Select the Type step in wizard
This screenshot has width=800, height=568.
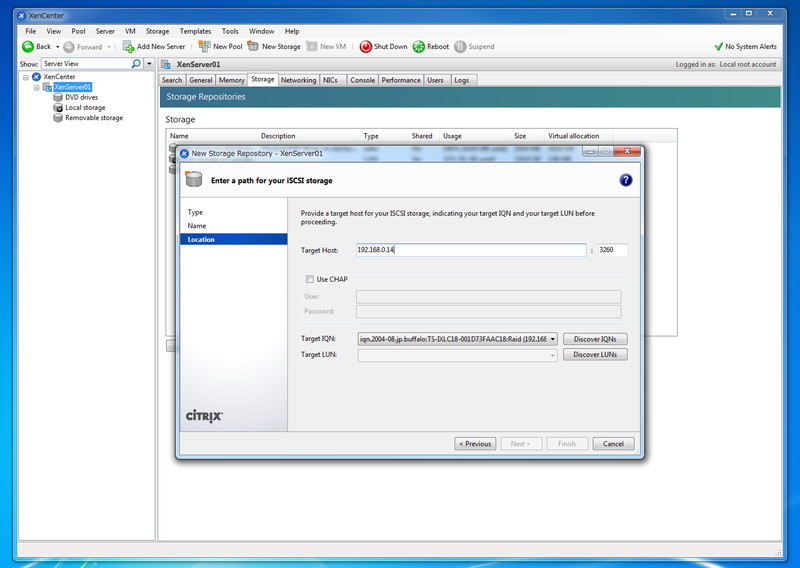195,212
